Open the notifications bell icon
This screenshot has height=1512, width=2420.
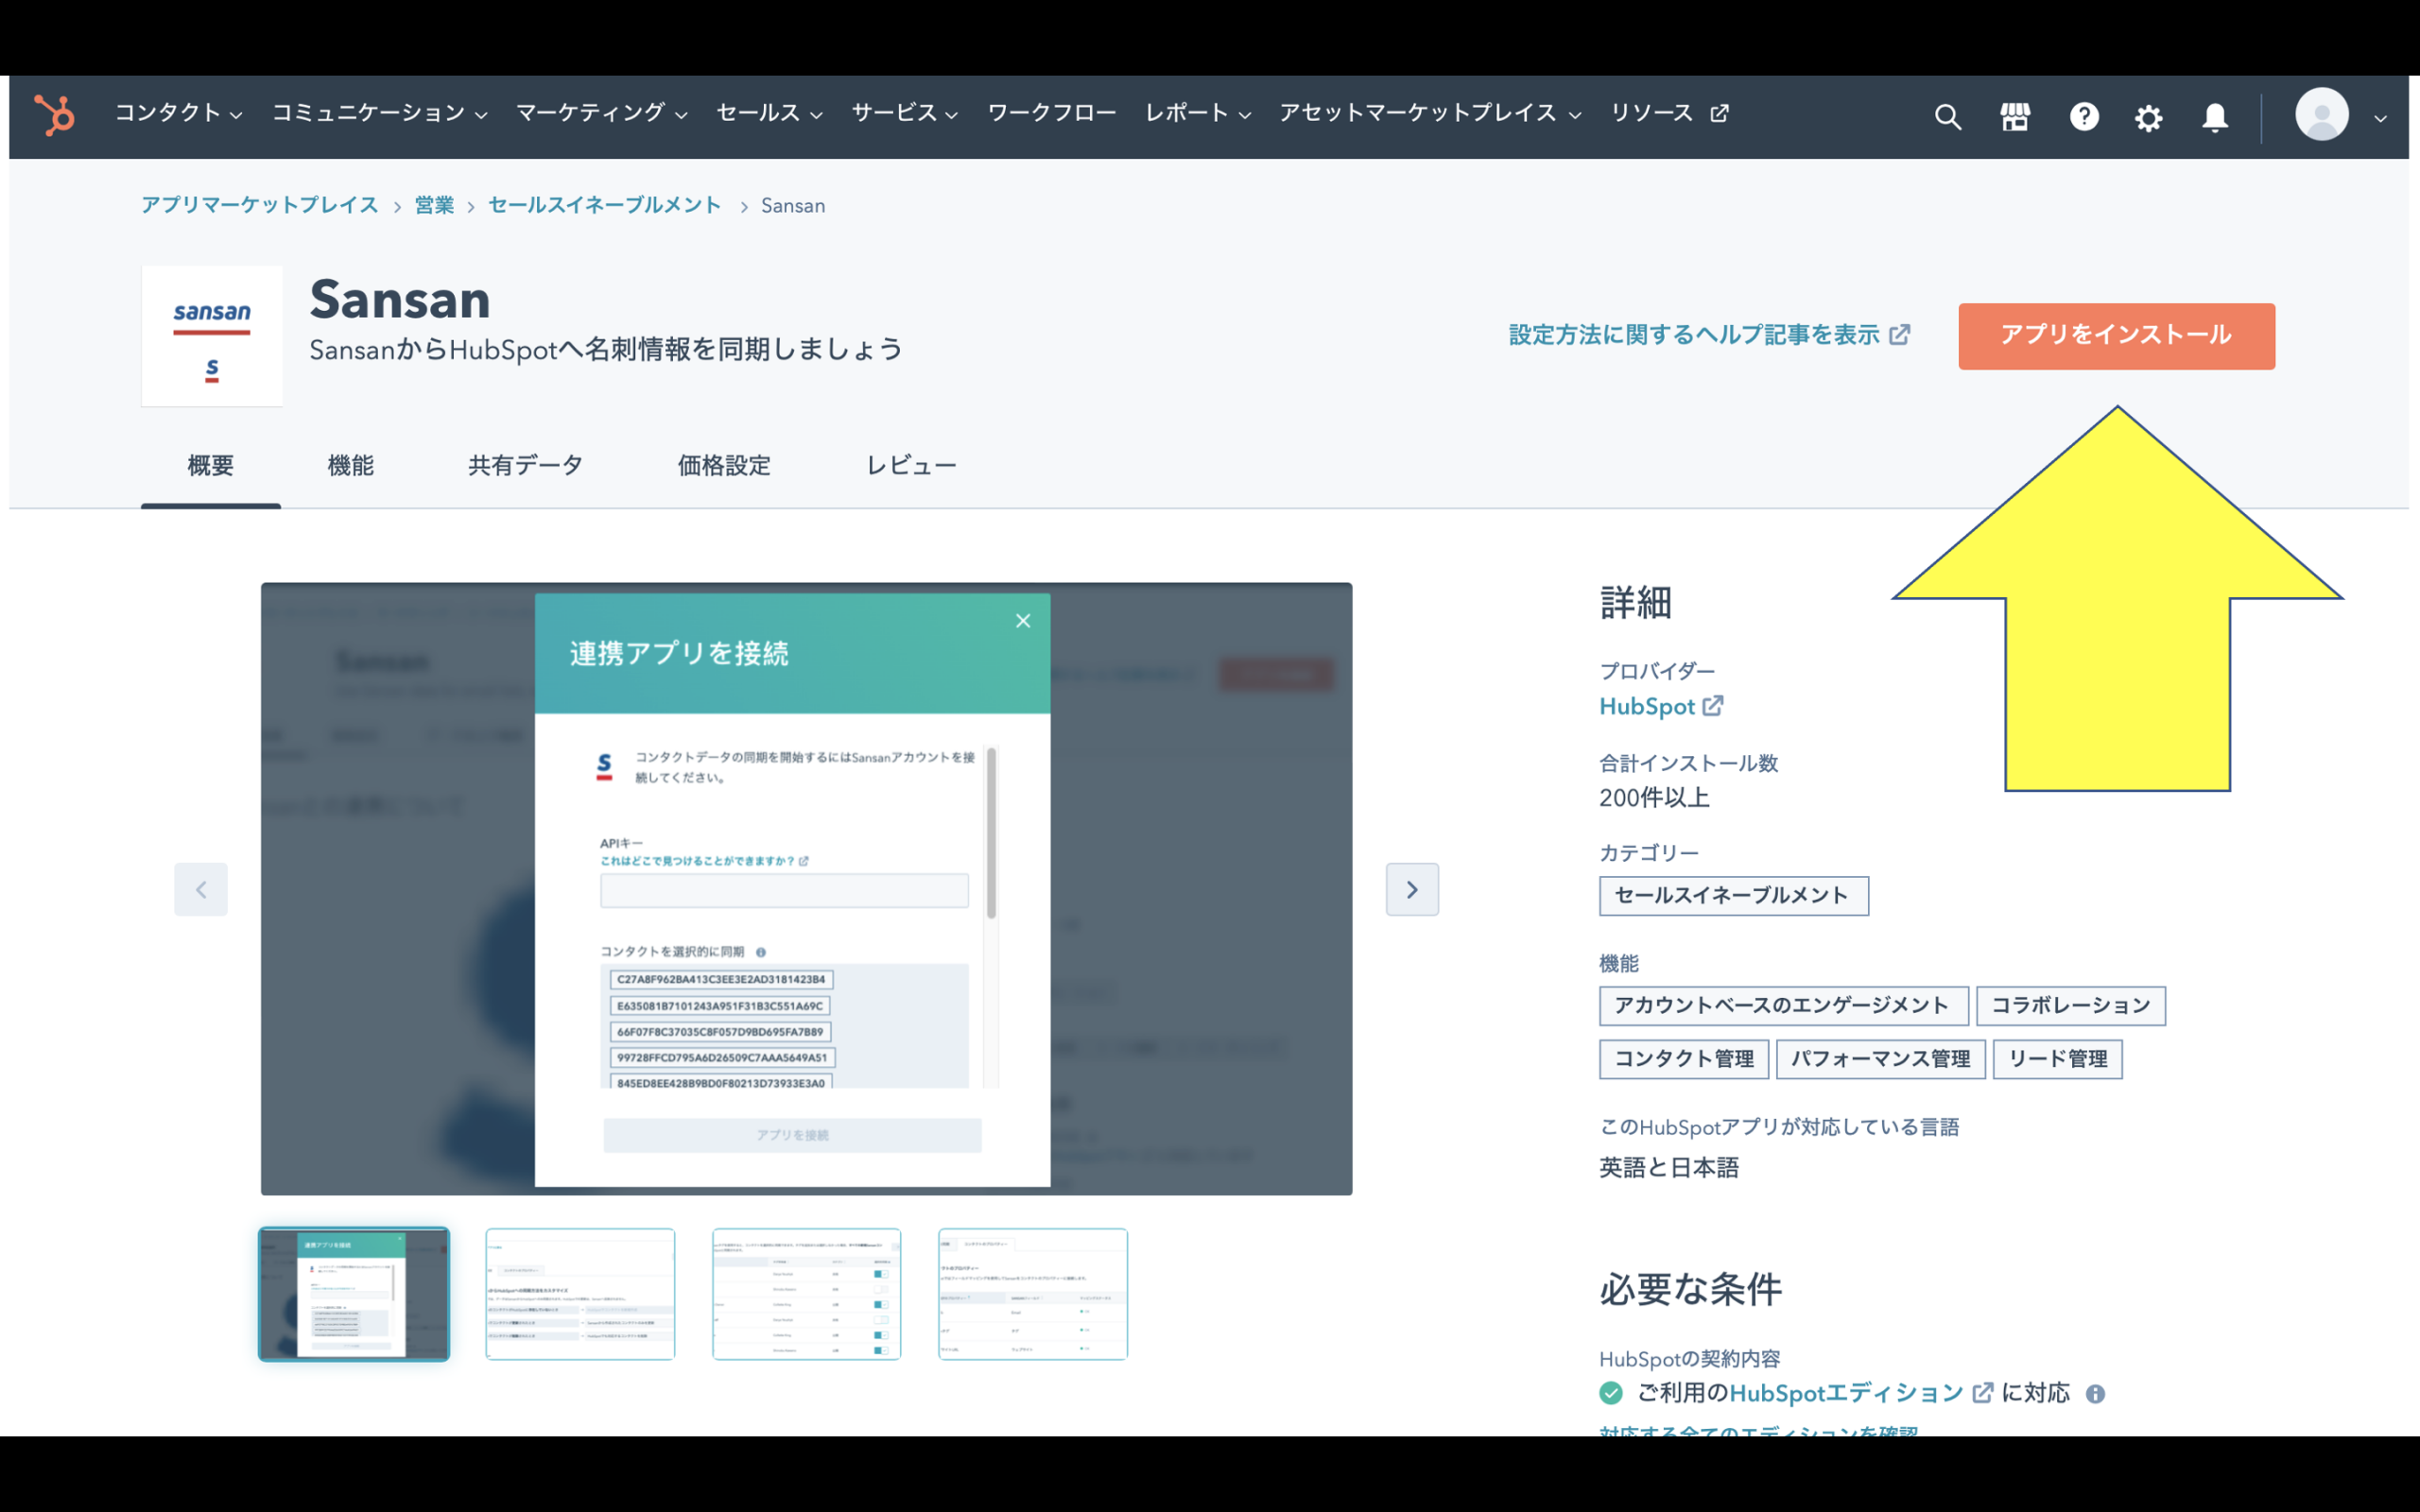tap(2214, 116)
